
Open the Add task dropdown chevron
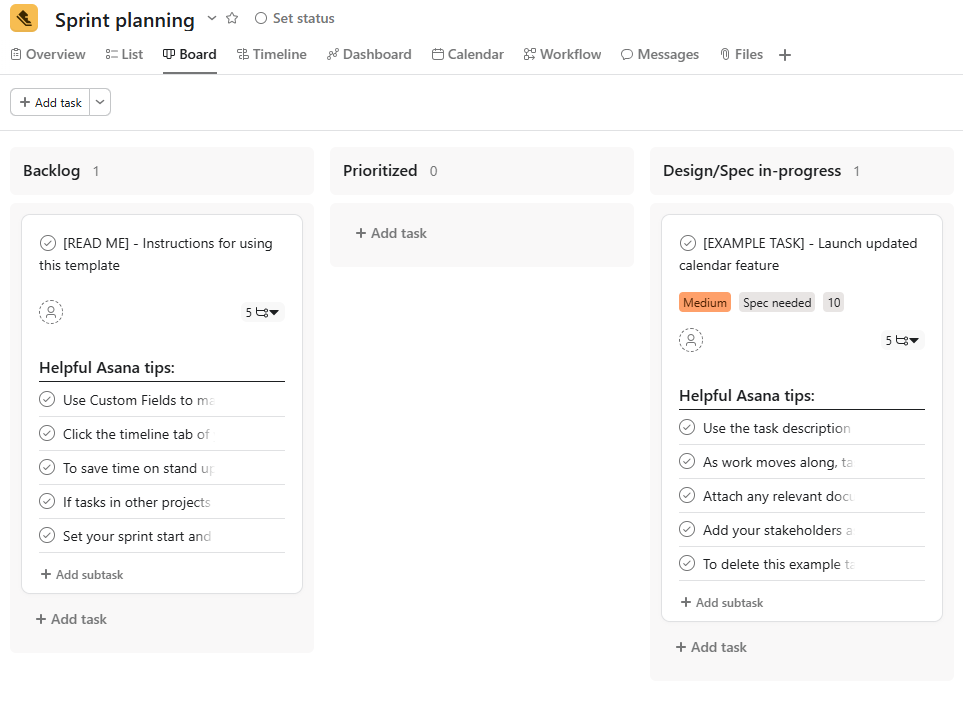tap(99, 101)
